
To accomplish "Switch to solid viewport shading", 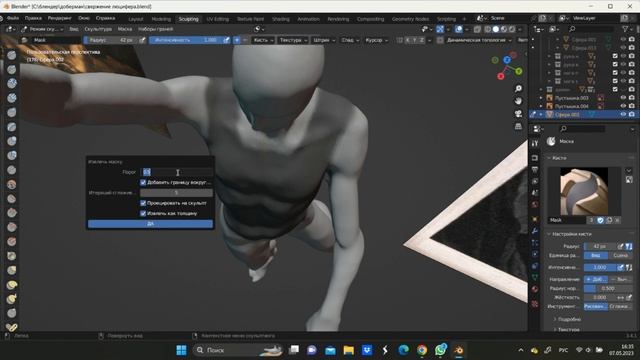I will [496, 29].
